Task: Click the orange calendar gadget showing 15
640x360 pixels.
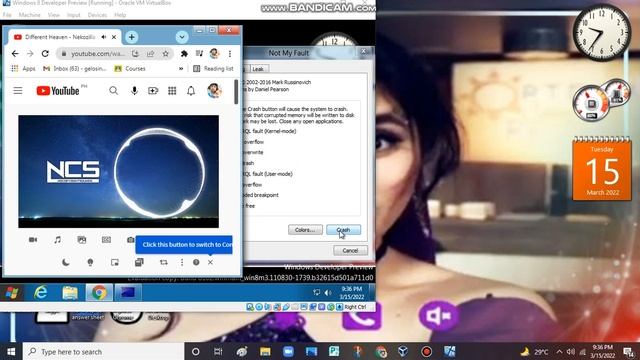Action: pos(602,169)
